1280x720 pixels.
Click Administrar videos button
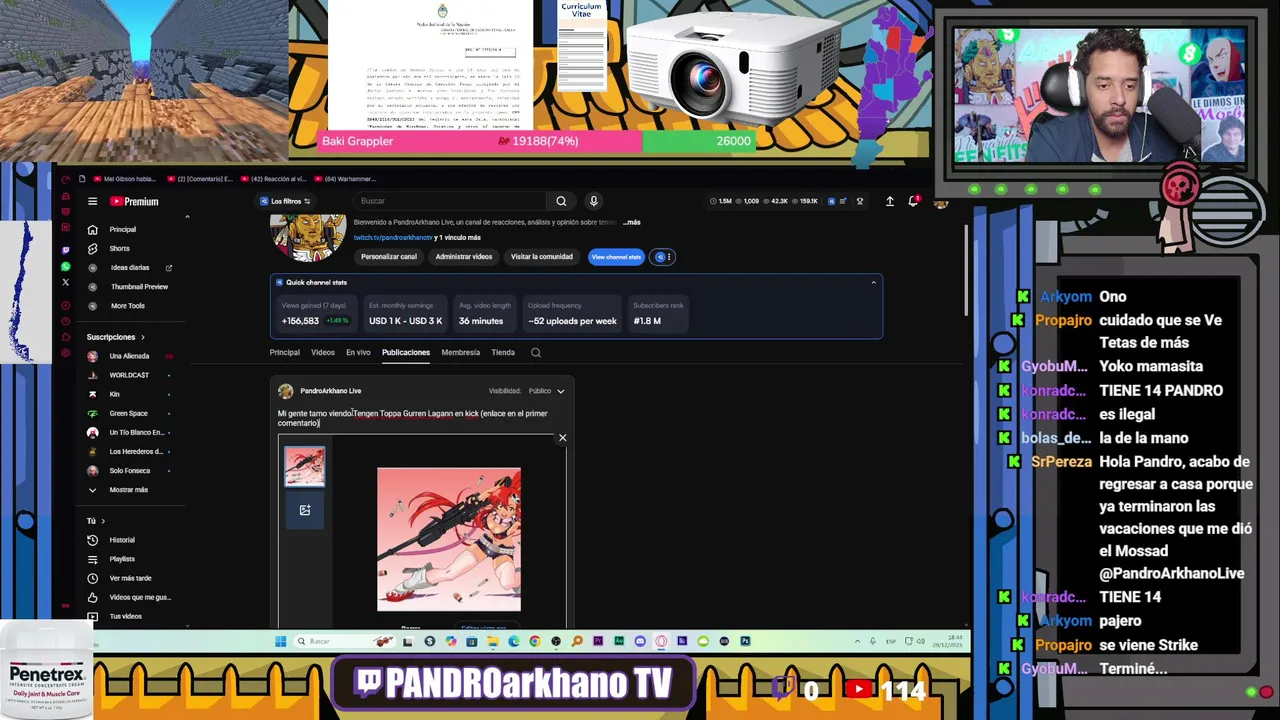[x=464, y=257]
